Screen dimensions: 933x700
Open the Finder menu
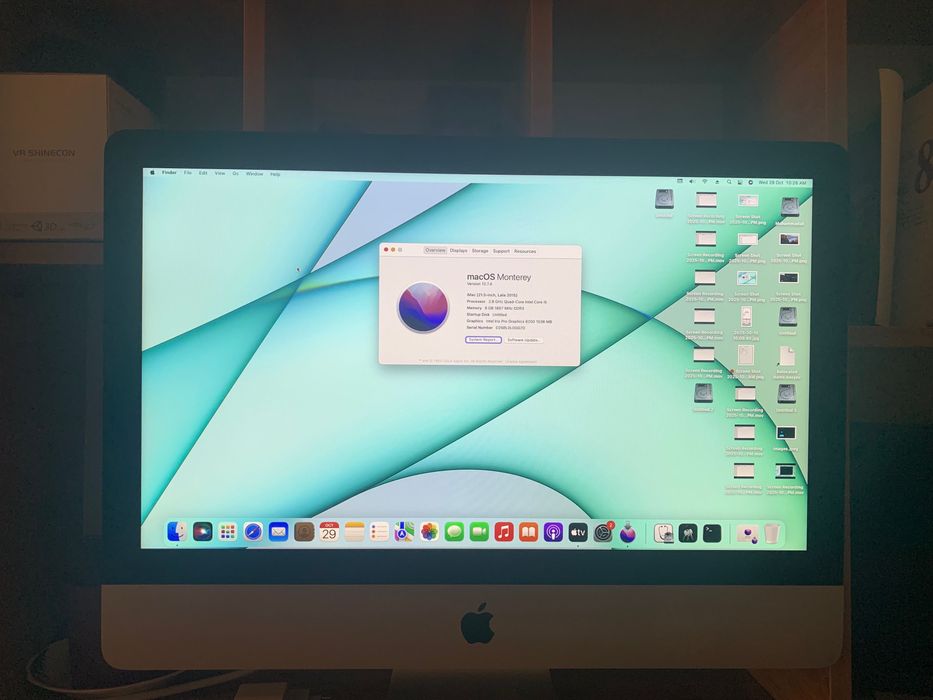[170, 172]
